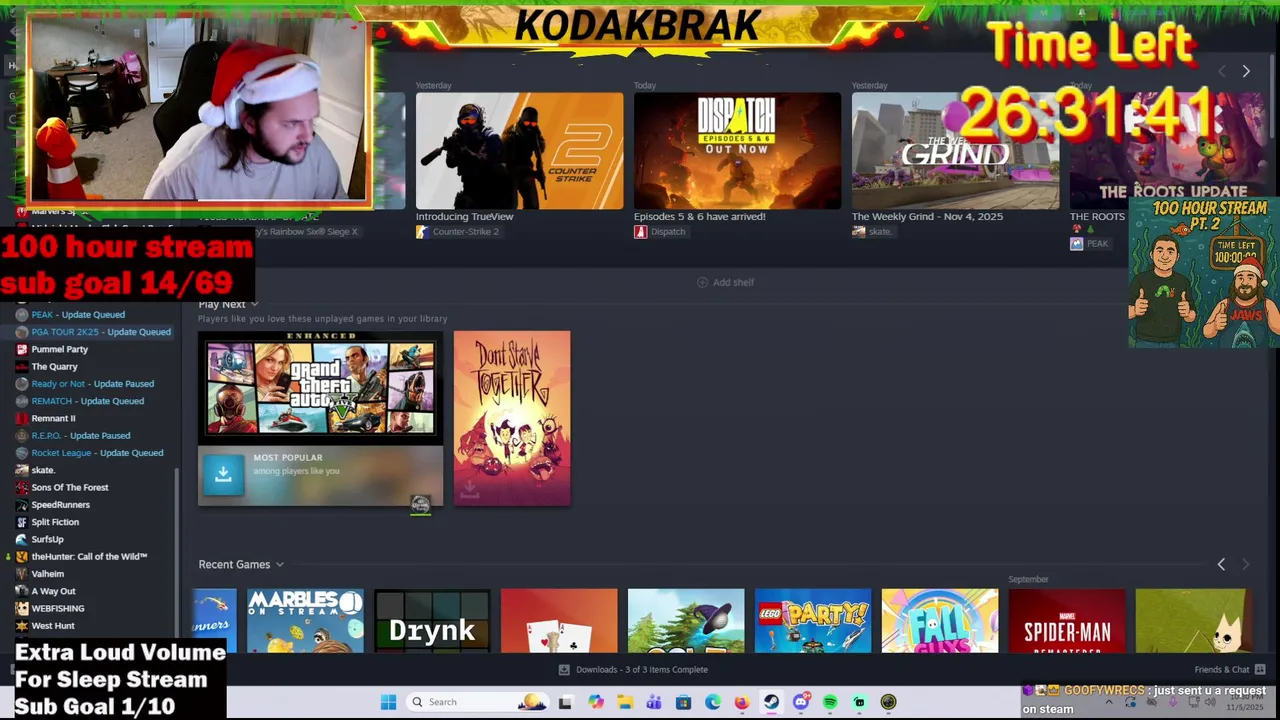Screen dimensions: 1280x720
Task: Click theHunter: Call of the Wild icon
Action: [x=22, y=557]
